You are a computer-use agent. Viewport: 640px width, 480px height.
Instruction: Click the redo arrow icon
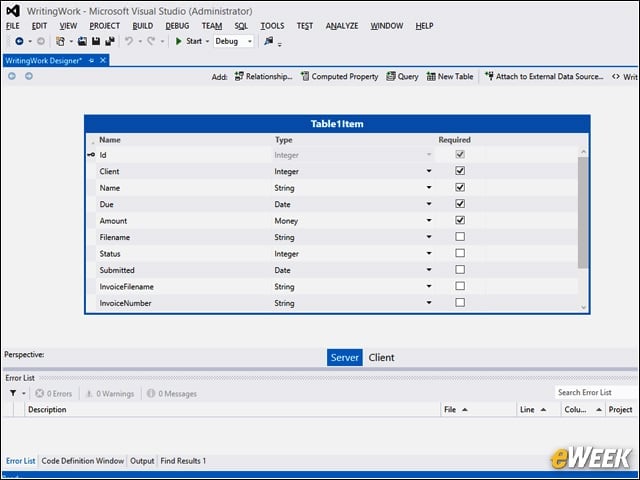pyautogui.click(x=151, y=41)
